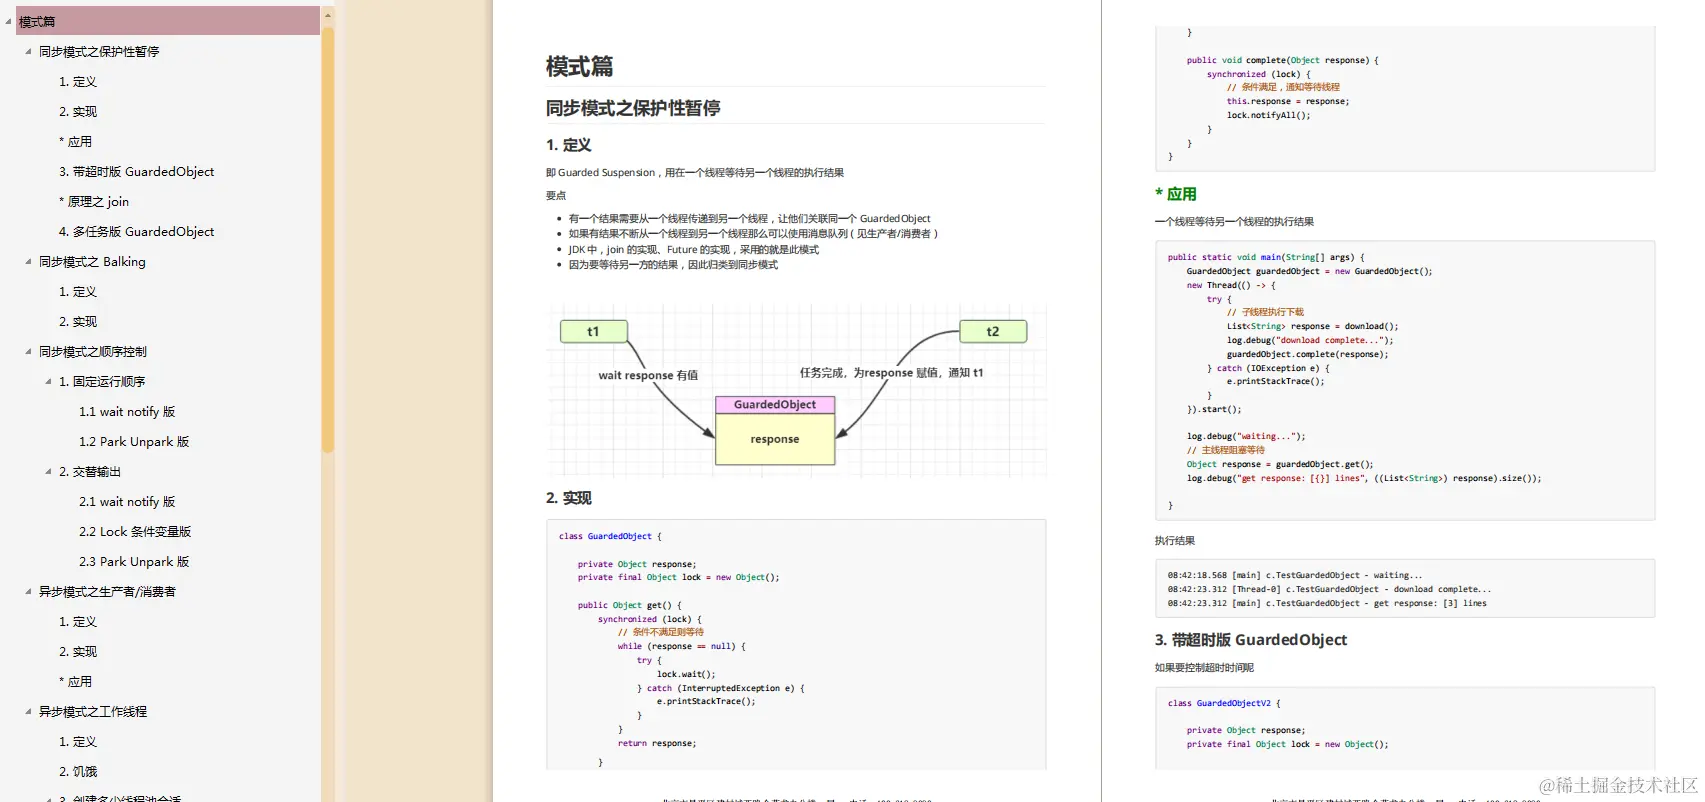Image resolution: width=1705 pixels, height=802 pixels.
Task: Click the 3. 带超时版 GuardedObject heading on the right page
Action: [1251, 640]
